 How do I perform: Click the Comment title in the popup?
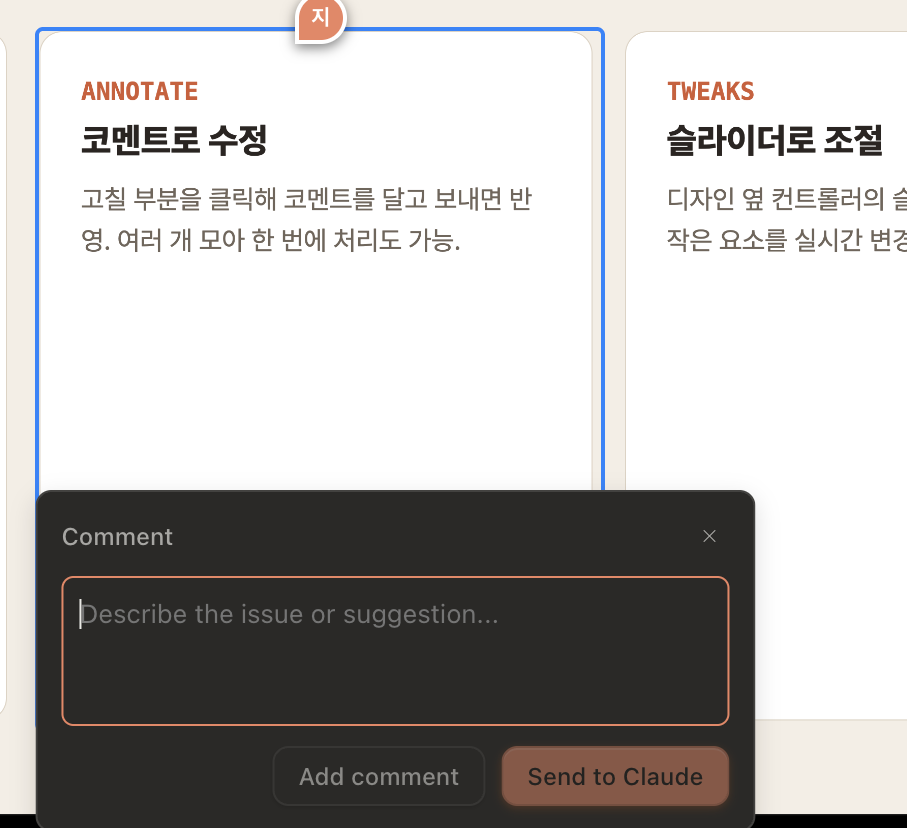click(x=117, y=537)
